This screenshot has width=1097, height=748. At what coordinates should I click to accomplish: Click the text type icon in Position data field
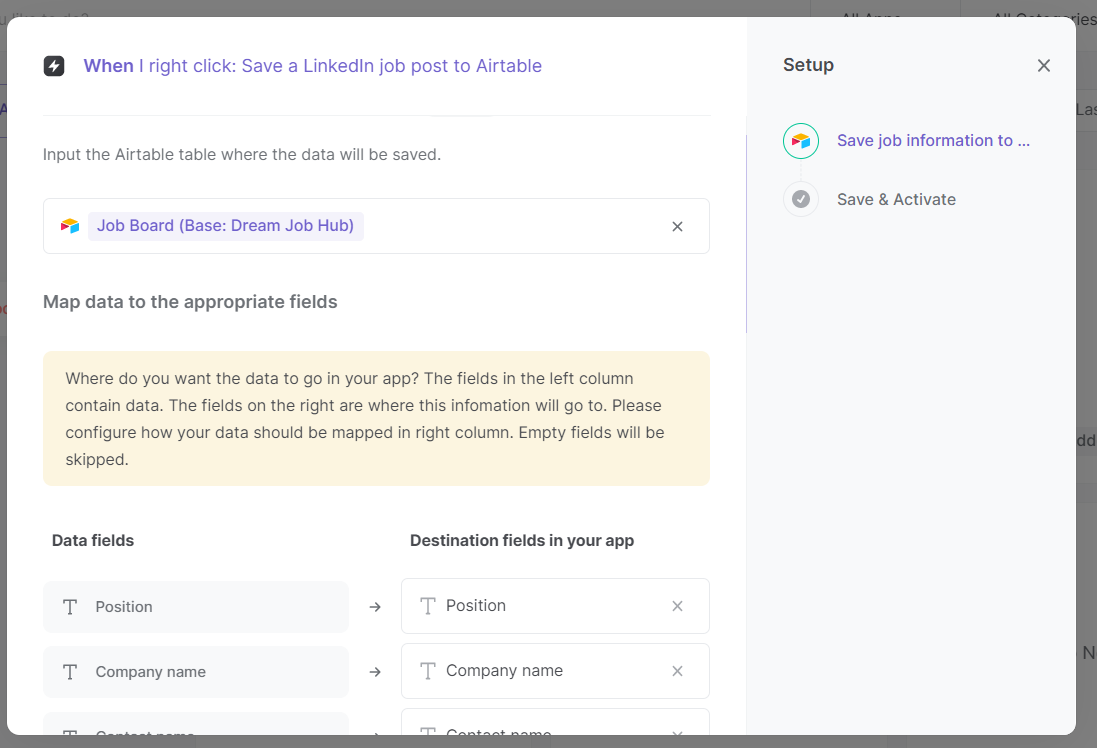(x=70, y=607)
